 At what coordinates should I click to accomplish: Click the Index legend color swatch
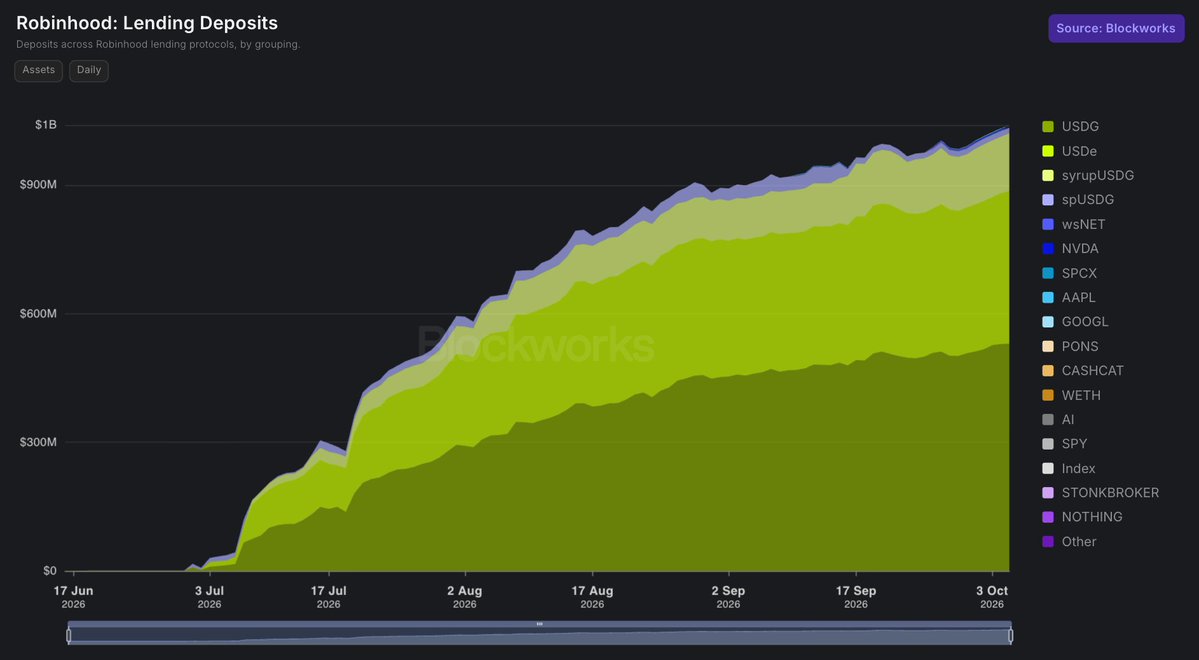click(1048, 469)
